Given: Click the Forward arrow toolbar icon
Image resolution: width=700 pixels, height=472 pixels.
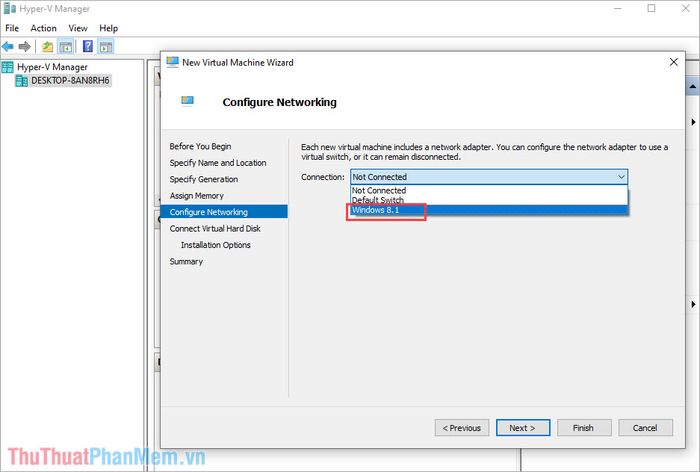Looking at the screenshot, I should pos(25,46).
